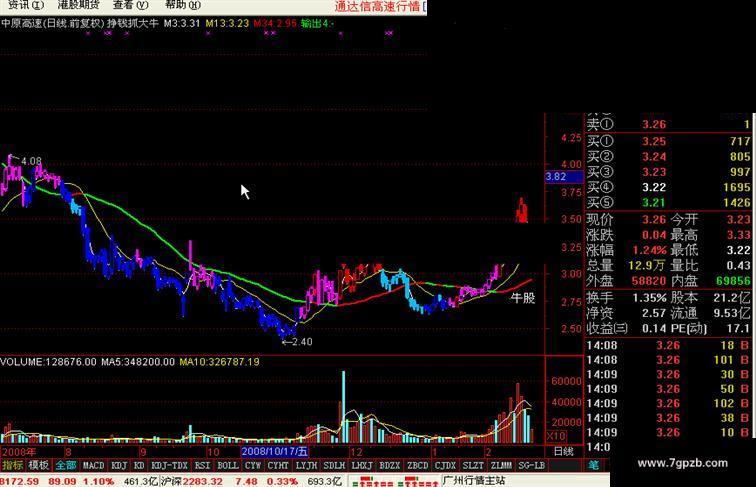Switch indicator to ZBCD
This screenshot has width=756, height=487.
(417, 465)
